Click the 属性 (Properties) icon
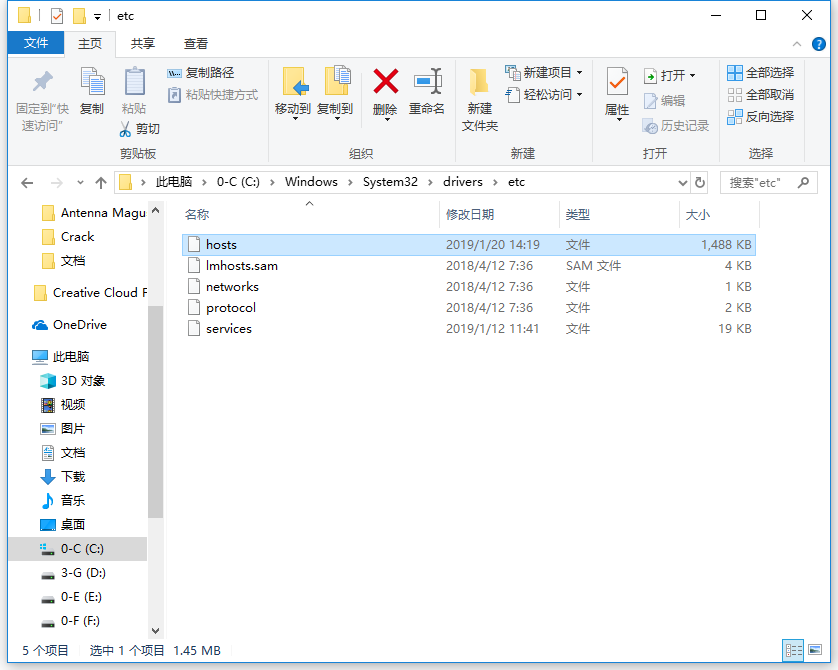Image resolution: width=838 pixels, height=670 pixels. pos(617,82)
